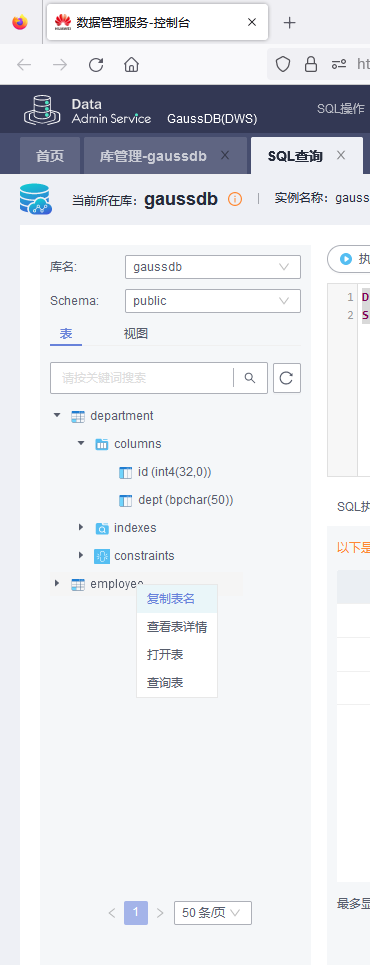Open the 50条/页 page size dropdown
The image size is (370, 965).
point(213,913)
